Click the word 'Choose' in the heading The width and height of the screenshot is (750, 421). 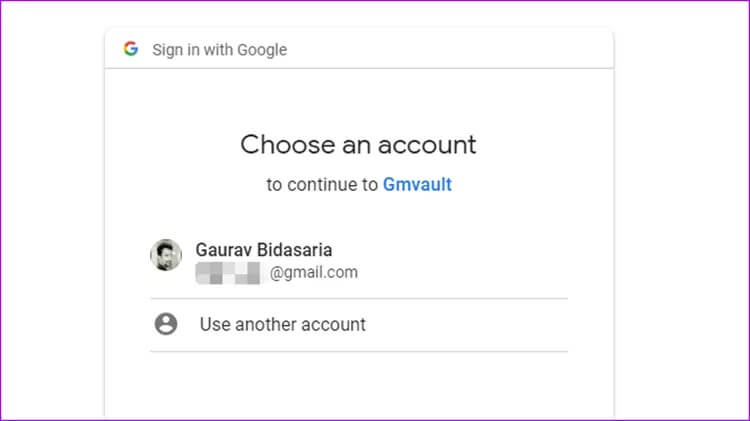[x=288, y=144]
